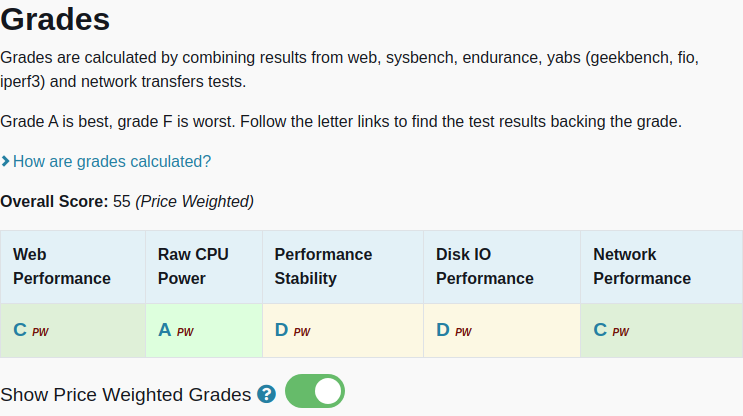The height and width of the screenshot is (416, 743).
Task: Click the Raw CPU Power column header
Action: pyautogui.click(x=193, y=266)
